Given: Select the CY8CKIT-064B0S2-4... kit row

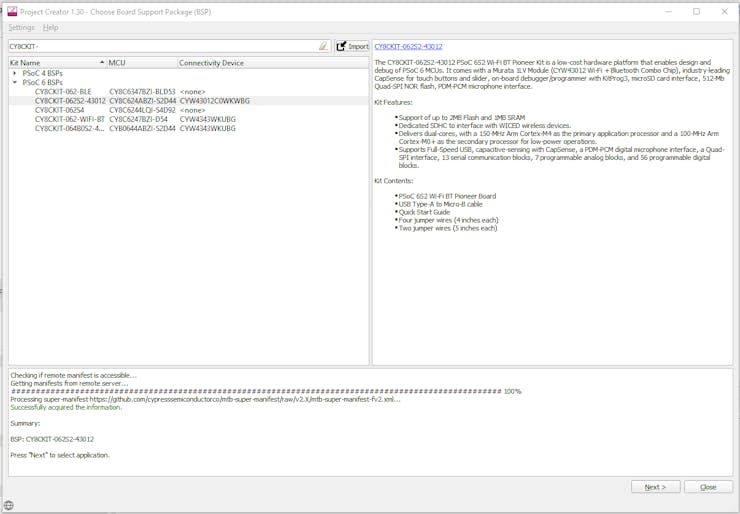Looking at the screenshot, I should (189, 128).
